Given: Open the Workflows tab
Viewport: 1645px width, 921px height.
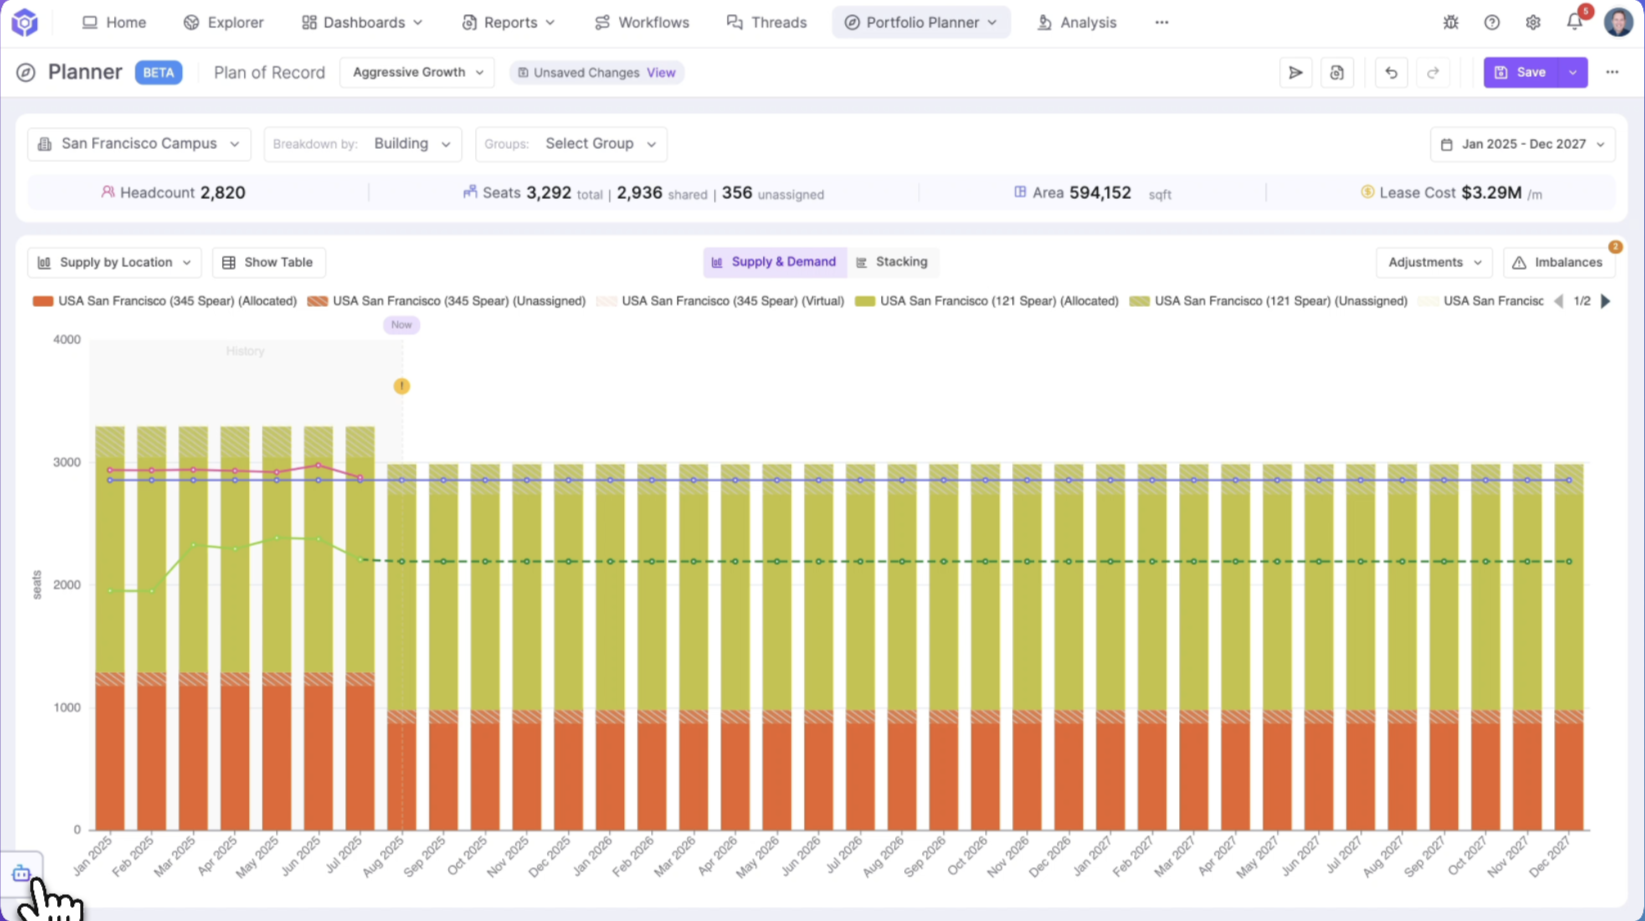Looking at the screenshot, I should point(641,22).
